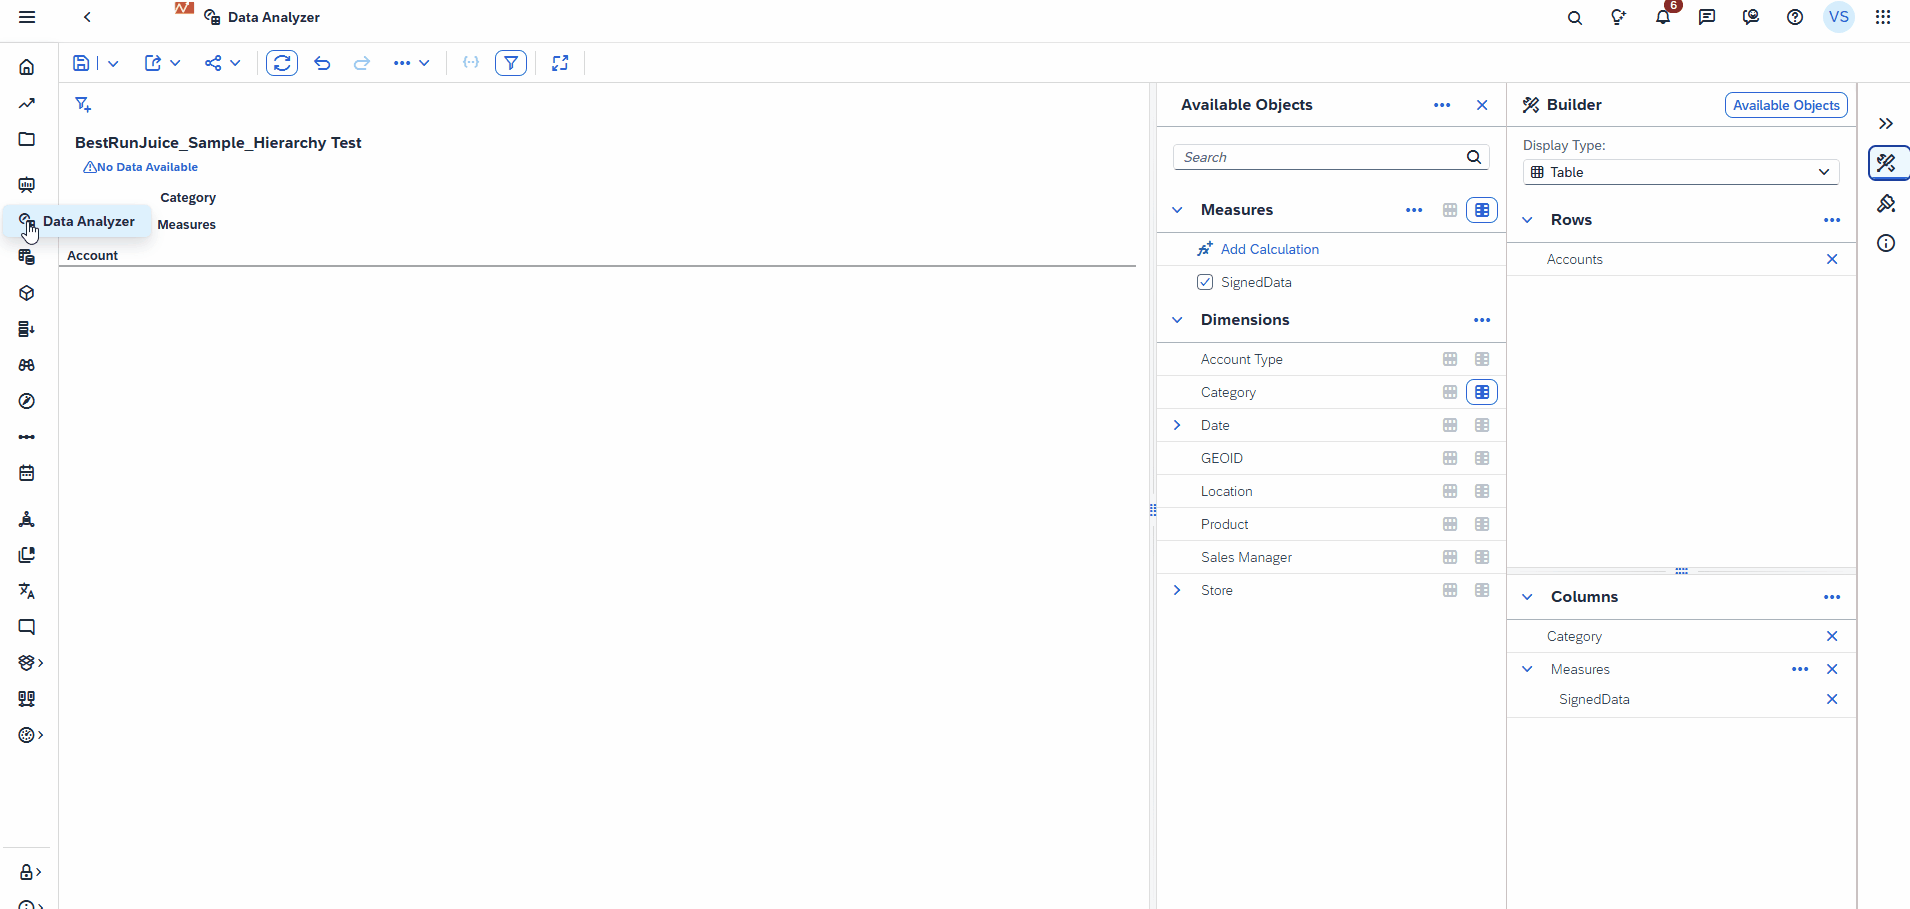Click the Add Calculation link
The image size is (1910, 909).
click(1268, 249)
